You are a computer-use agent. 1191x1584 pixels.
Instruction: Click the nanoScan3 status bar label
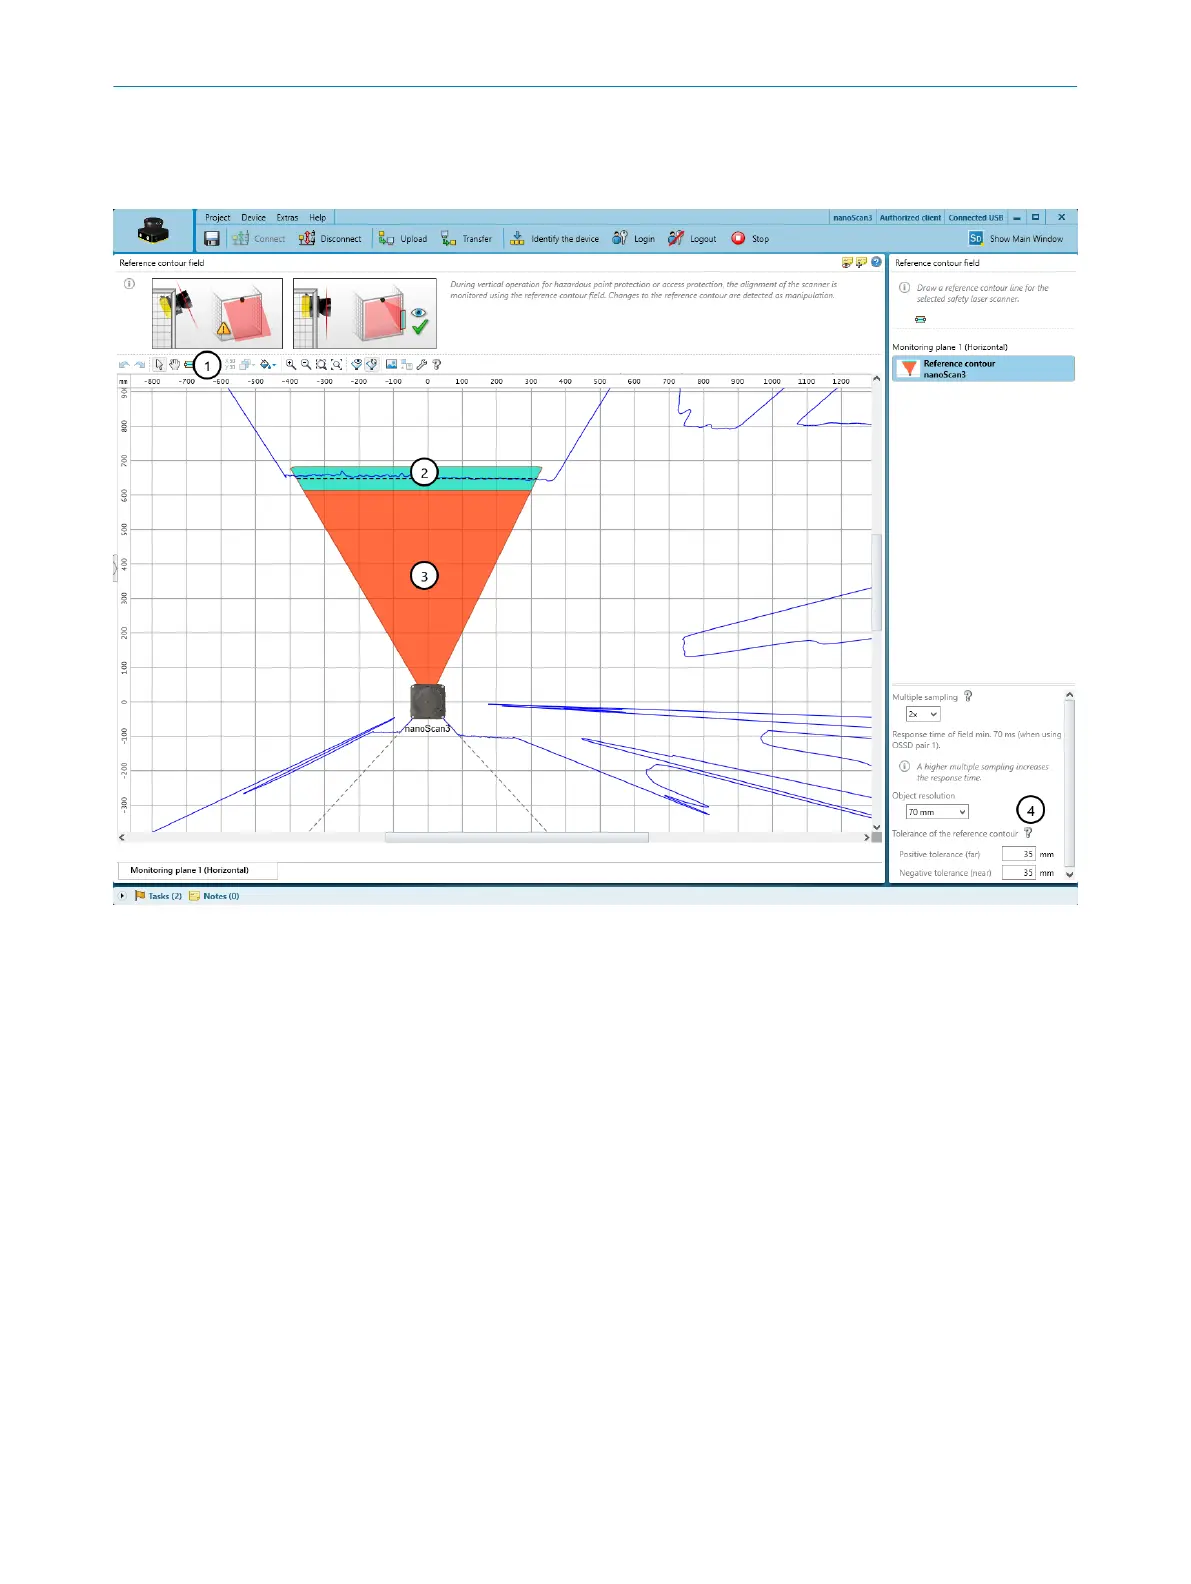point(853,217)
